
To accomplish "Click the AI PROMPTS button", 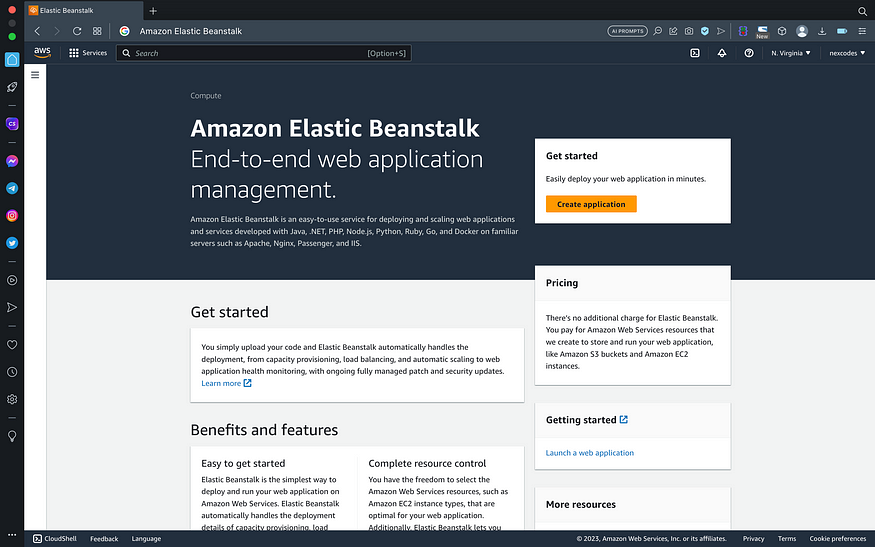I will (627, 31).
